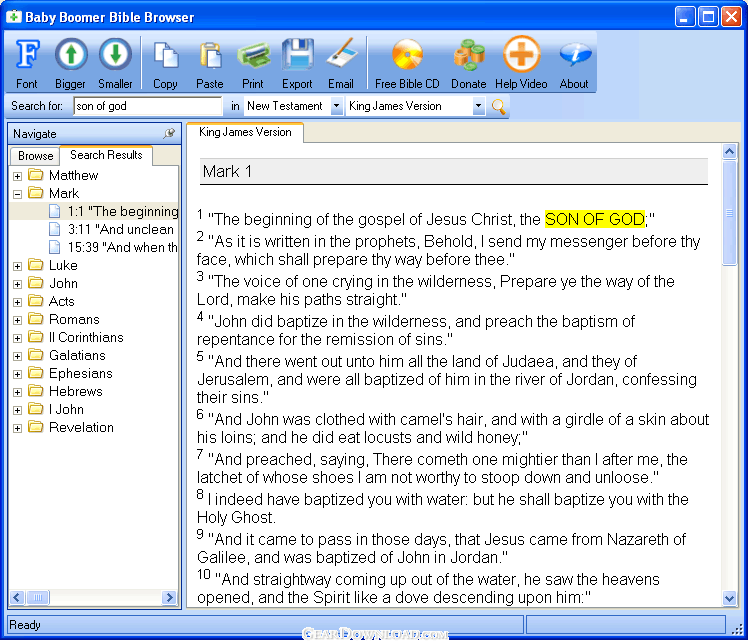This screenshot has height=642, width=750.
Task: Expand the I John results node
Action: (x=17, y=410)
